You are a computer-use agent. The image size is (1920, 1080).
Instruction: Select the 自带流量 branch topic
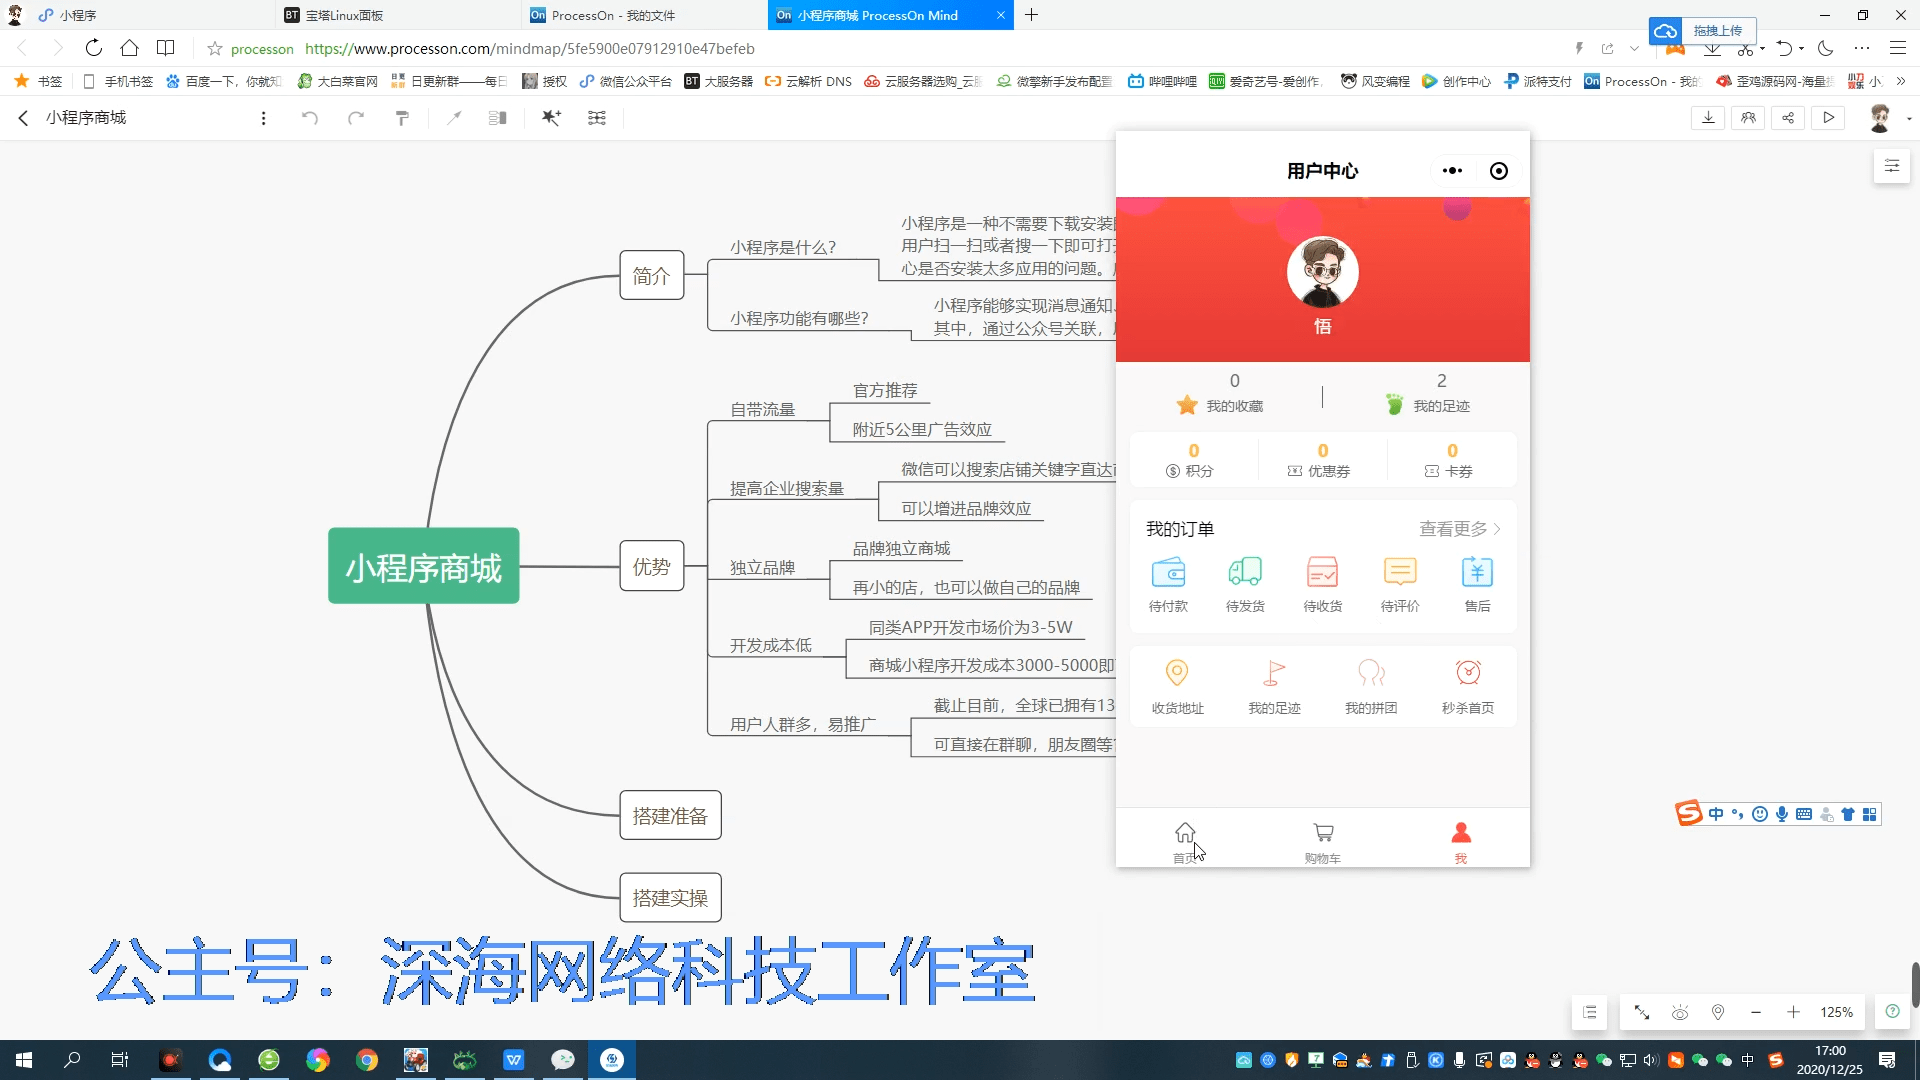(763, 409)
